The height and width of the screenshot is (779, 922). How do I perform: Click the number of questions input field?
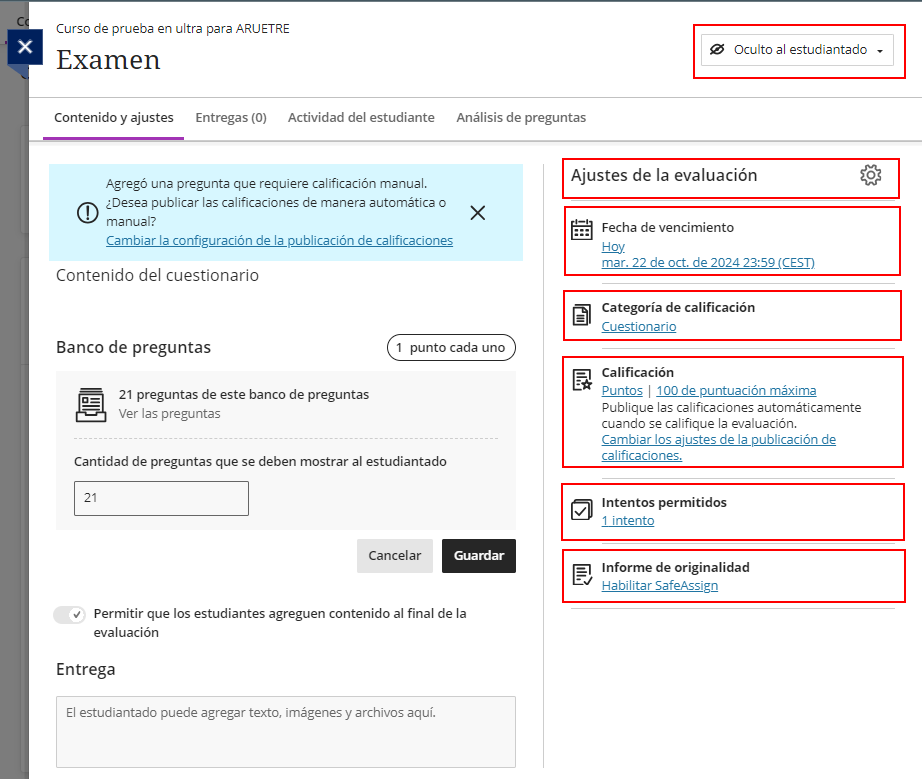[161, 498]
